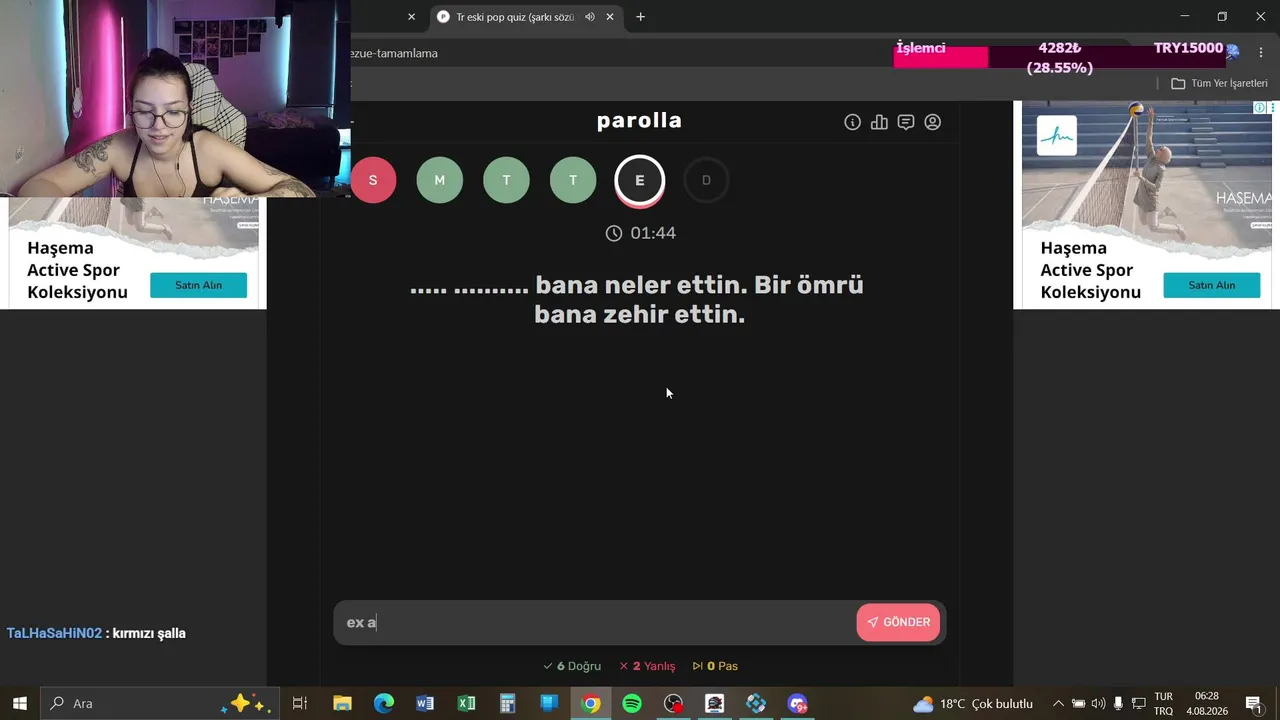Image resolution: width=1280 pixels, height=720 pixels.
Task: Open the right ad's AdChoices info icon
Action: 1260,107
